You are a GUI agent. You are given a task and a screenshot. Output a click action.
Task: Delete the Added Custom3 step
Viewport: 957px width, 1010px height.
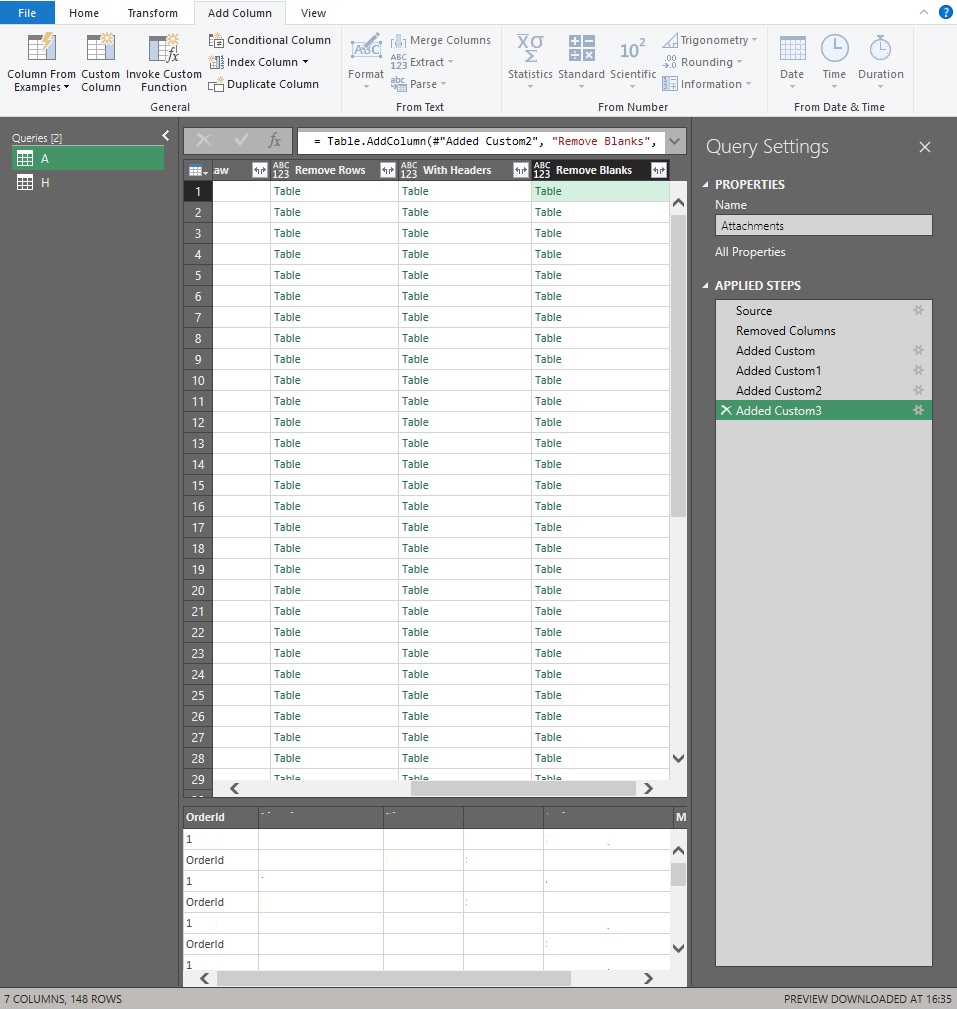click(x=726, y=410)
